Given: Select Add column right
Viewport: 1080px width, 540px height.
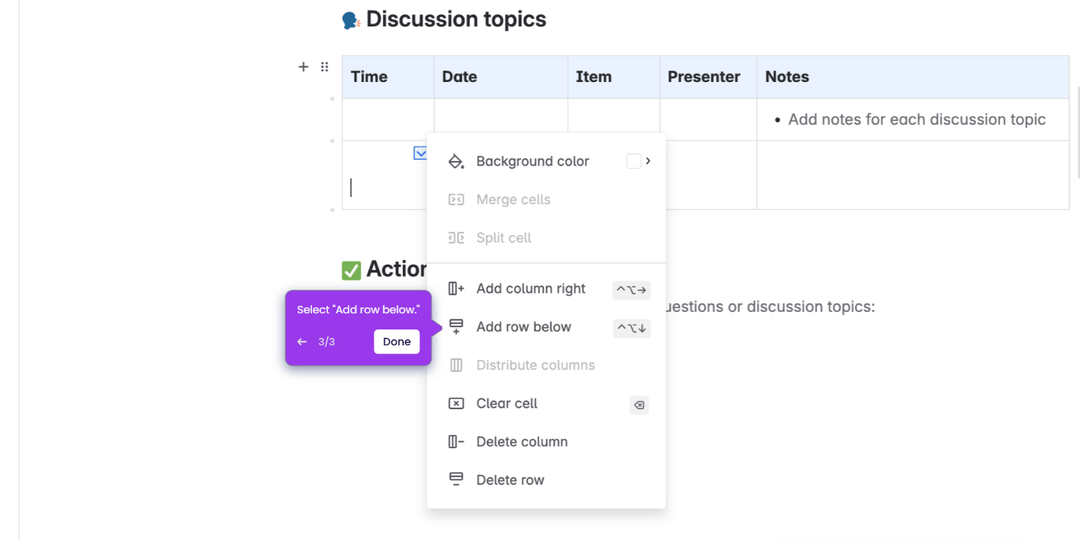Looking at the screenshot, I should tap(546, 289).
